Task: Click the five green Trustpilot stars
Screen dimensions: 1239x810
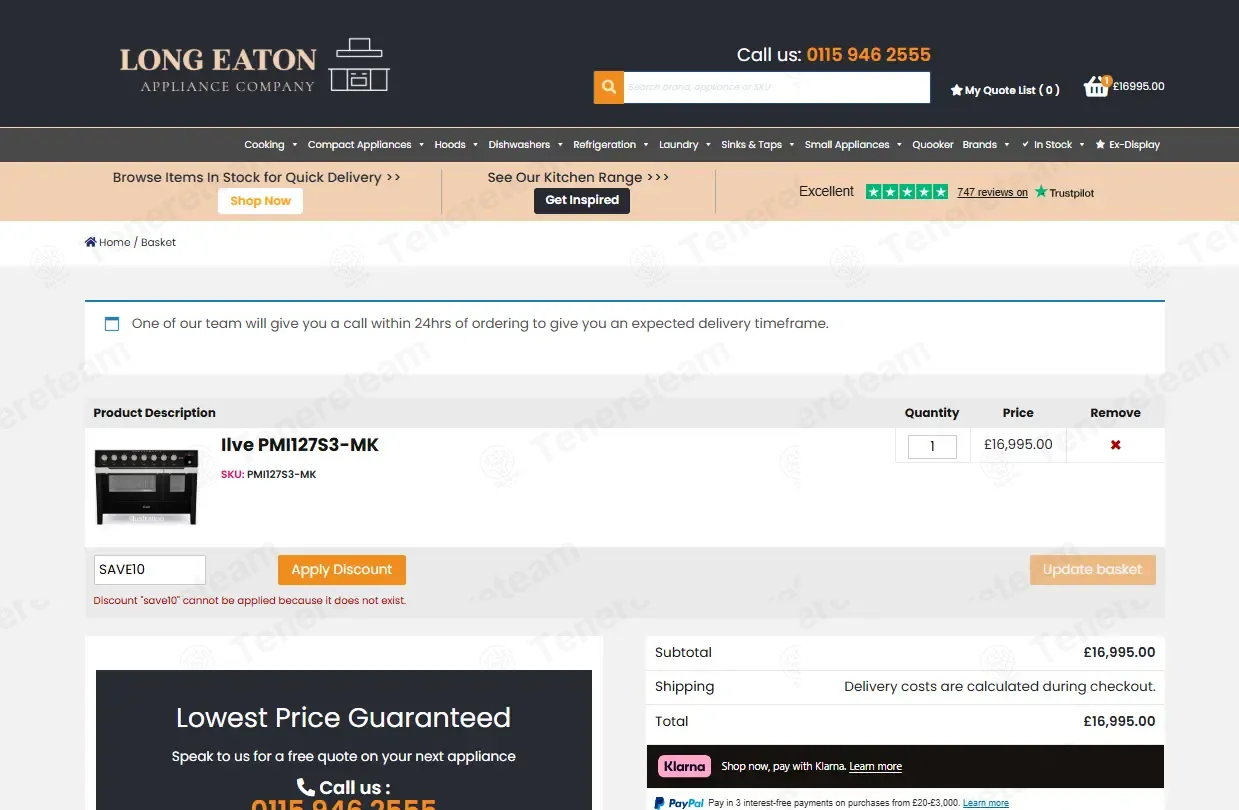Action: [907, 192]
